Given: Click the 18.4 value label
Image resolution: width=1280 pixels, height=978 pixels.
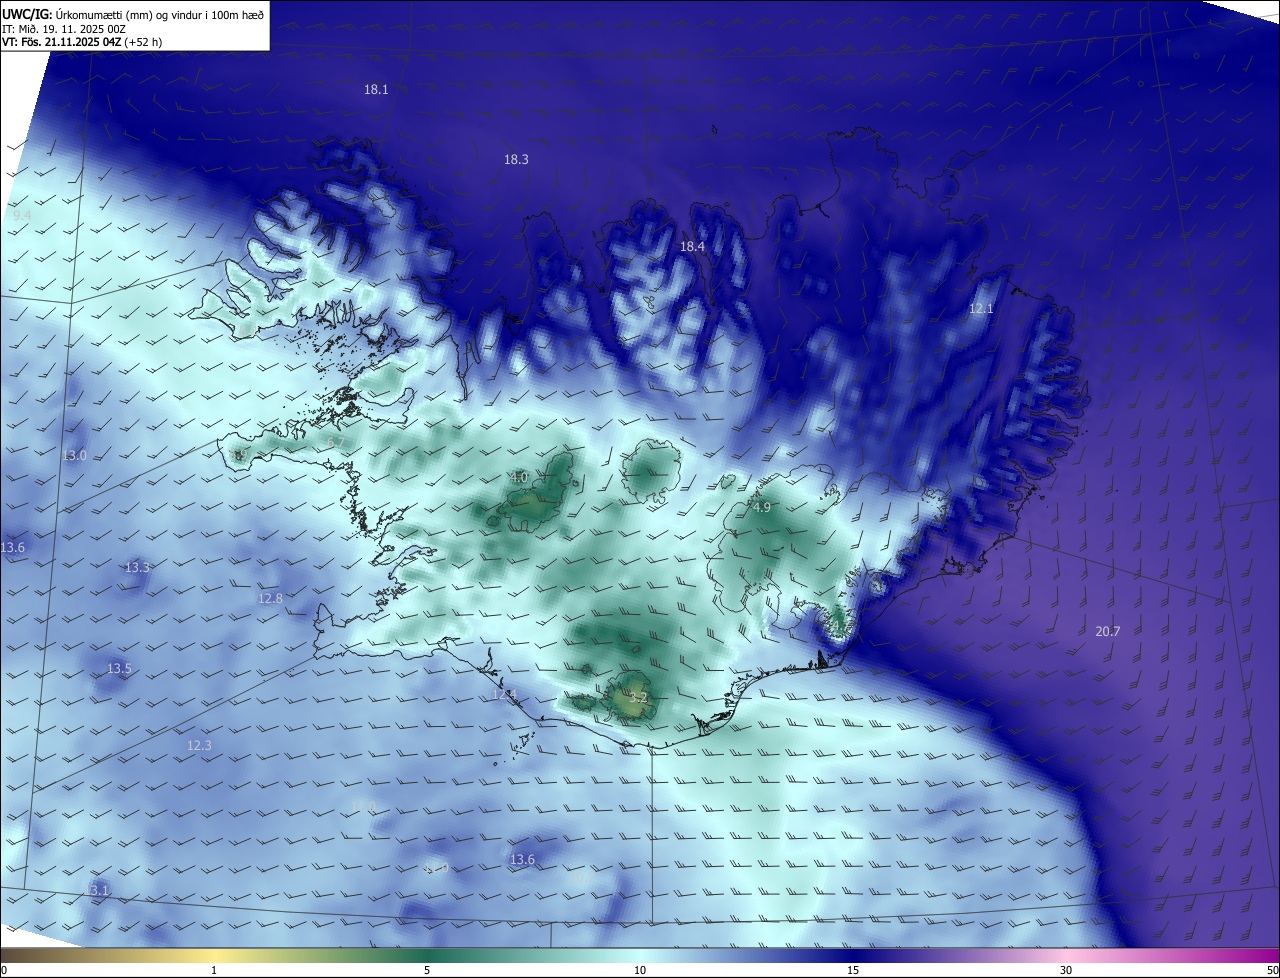Looking at the screenshot, I should [692, 247].
